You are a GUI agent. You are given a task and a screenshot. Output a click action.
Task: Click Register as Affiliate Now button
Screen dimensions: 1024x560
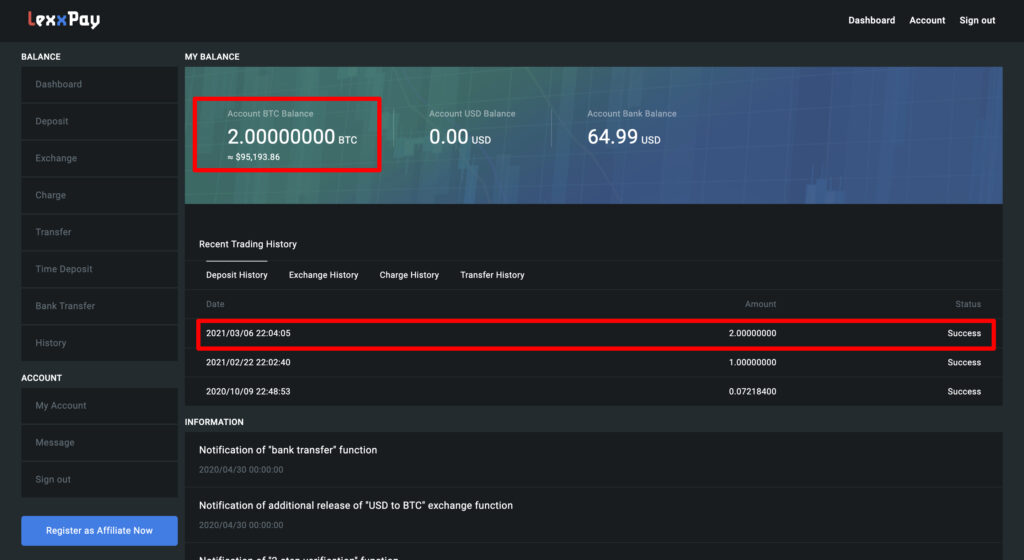point(99,531)
